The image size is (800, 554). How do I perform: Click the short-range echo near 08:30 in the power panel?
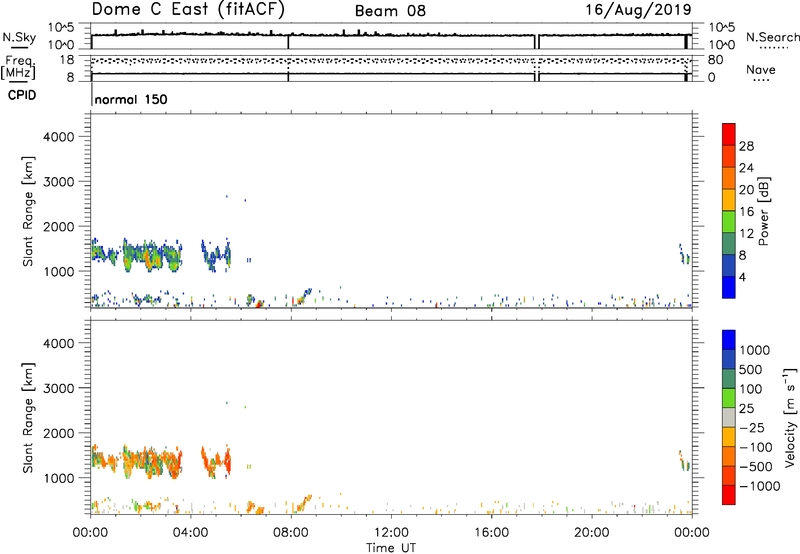coord(303,296)
